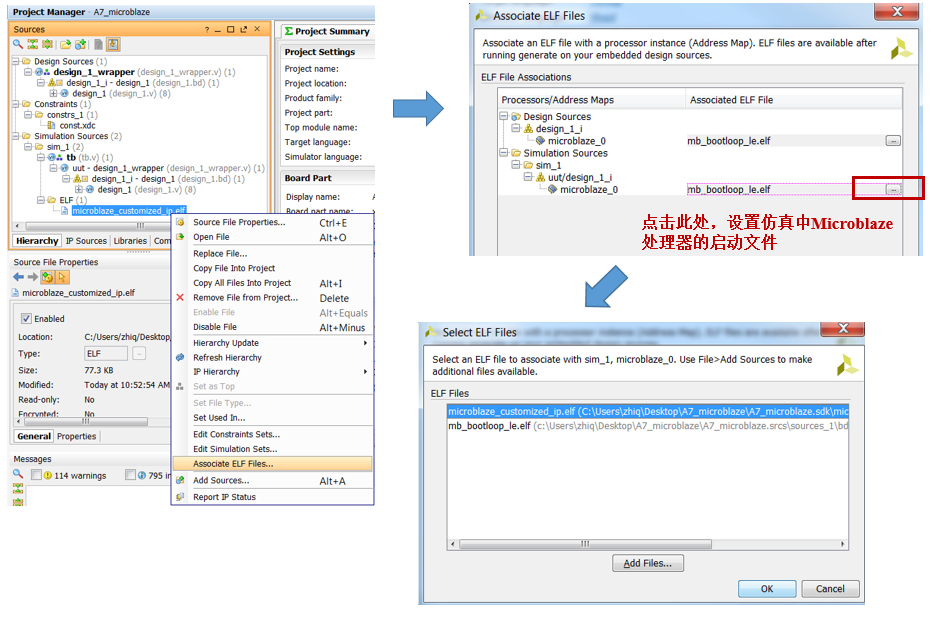This screenshot has height=618, width=931.
Task: Click the collapse all icon in Messages panel
Action: pyautogui.click(x=18, y=488)
